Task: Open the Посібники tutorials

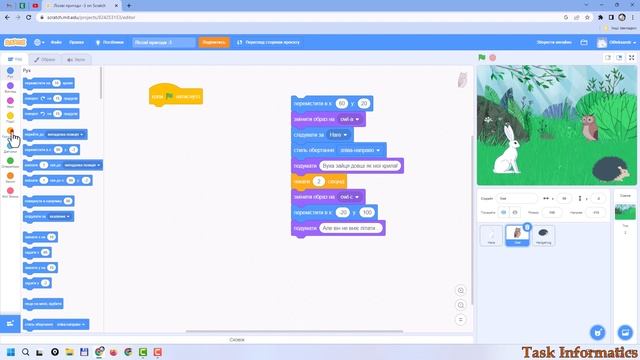Action: click(110, 42)
